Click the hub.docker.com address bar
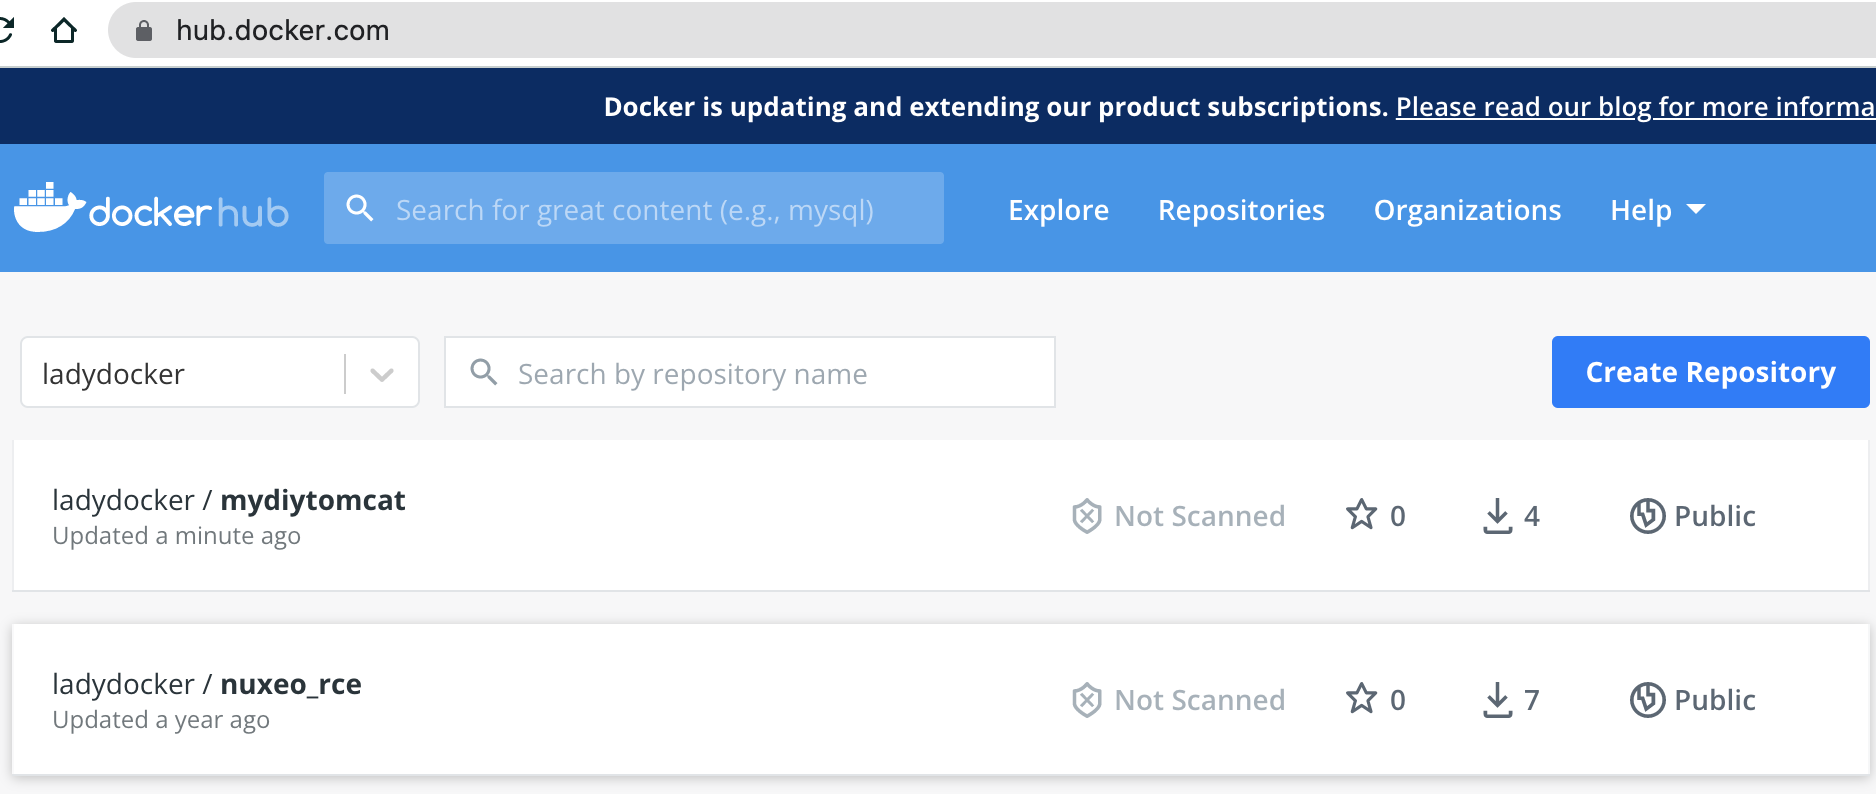This screenshot has width=1876, height=794. click(990, 31)
